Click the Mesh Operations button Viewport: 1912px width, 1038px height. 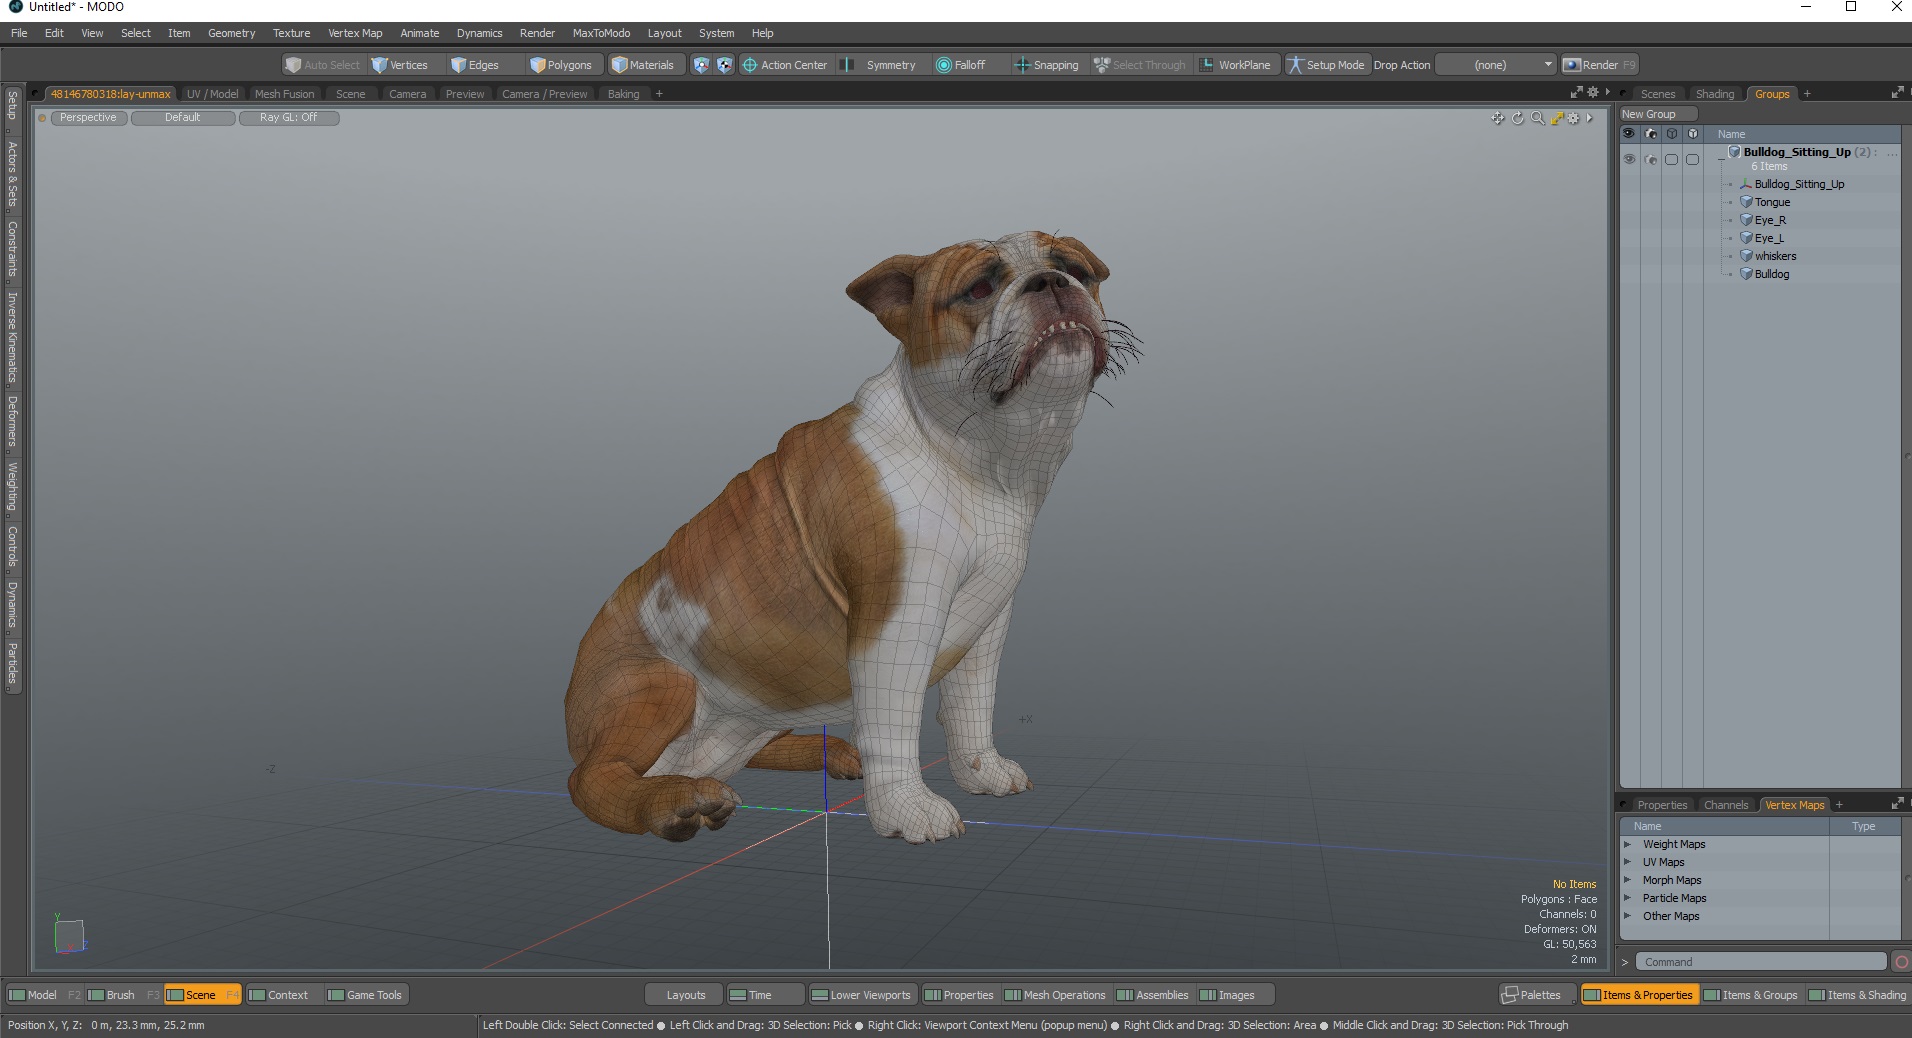click(1056, 995)
